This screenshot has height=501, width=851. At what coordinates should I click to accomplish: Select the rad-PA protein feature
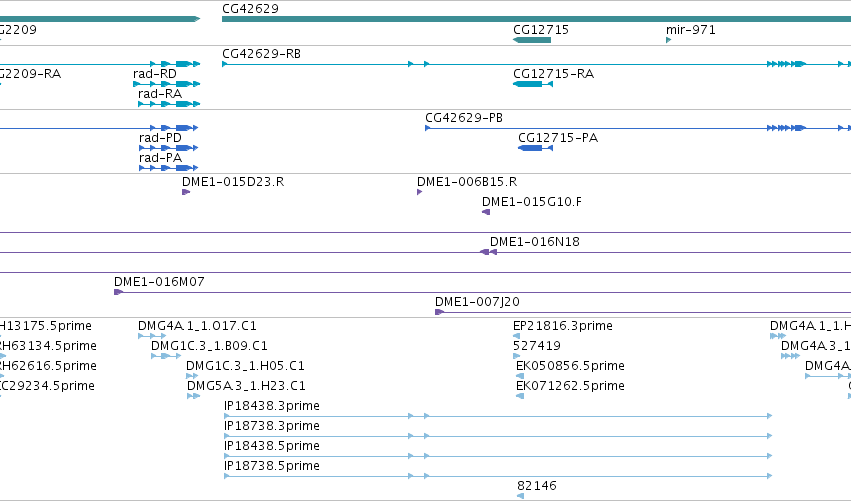(169, 168)
